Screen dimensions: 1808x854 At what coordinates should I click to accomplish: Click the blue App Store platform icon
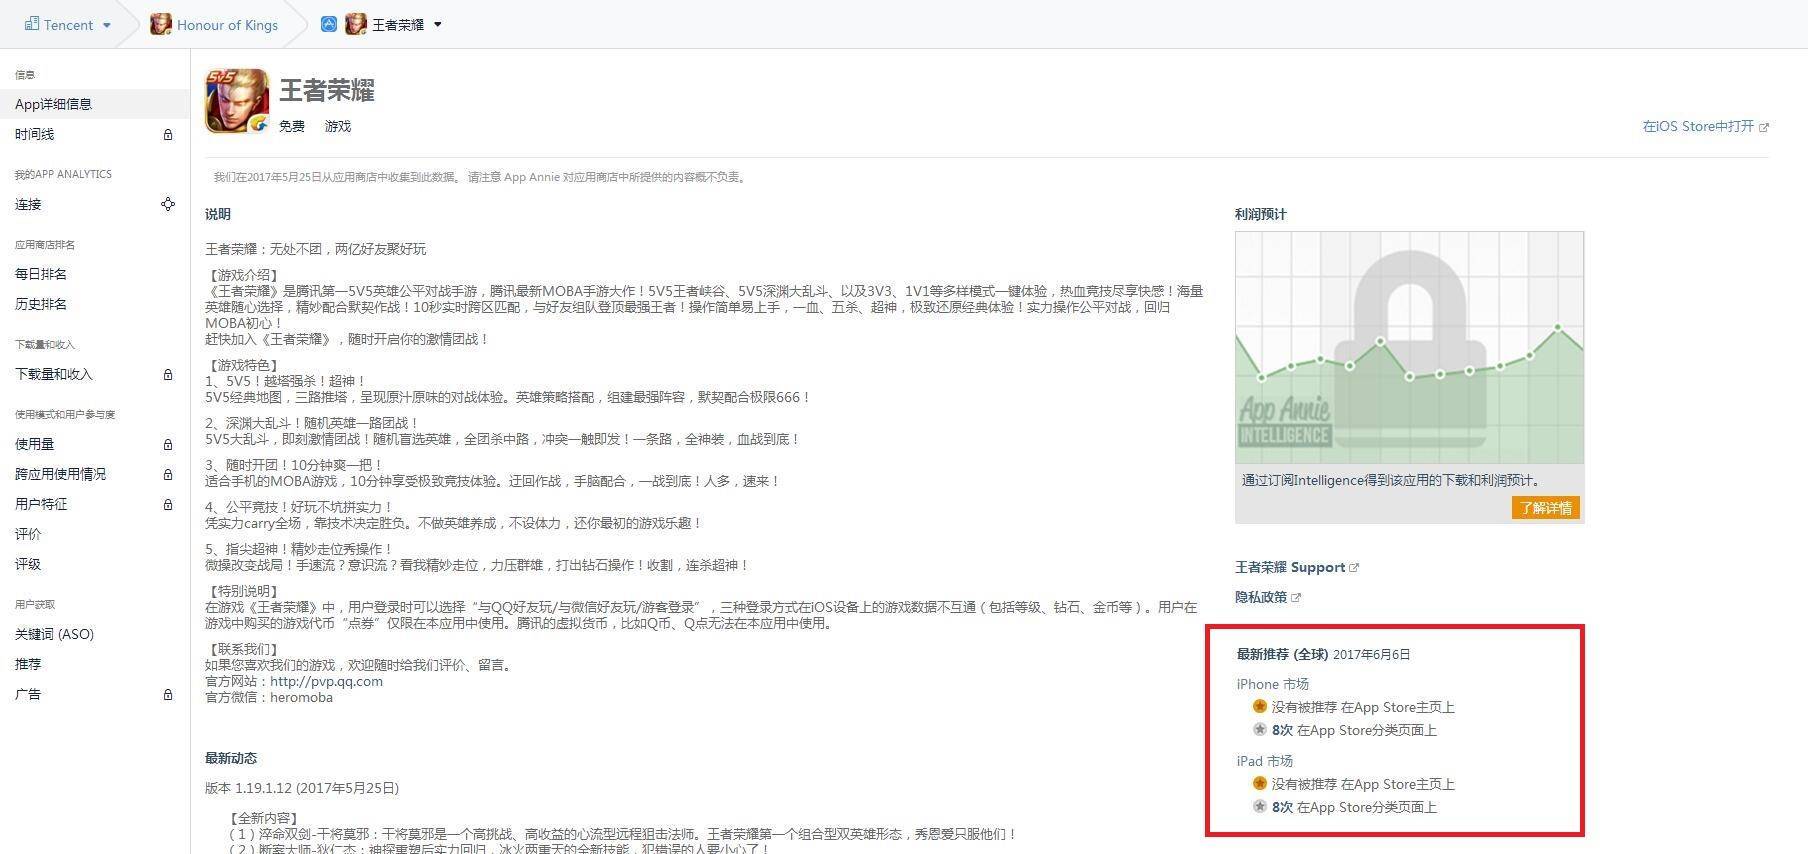click(328, 24)
